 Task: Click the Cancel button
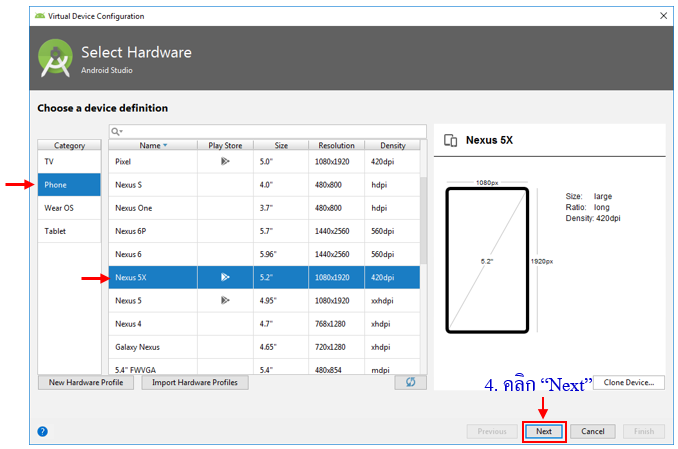[593, 432]
